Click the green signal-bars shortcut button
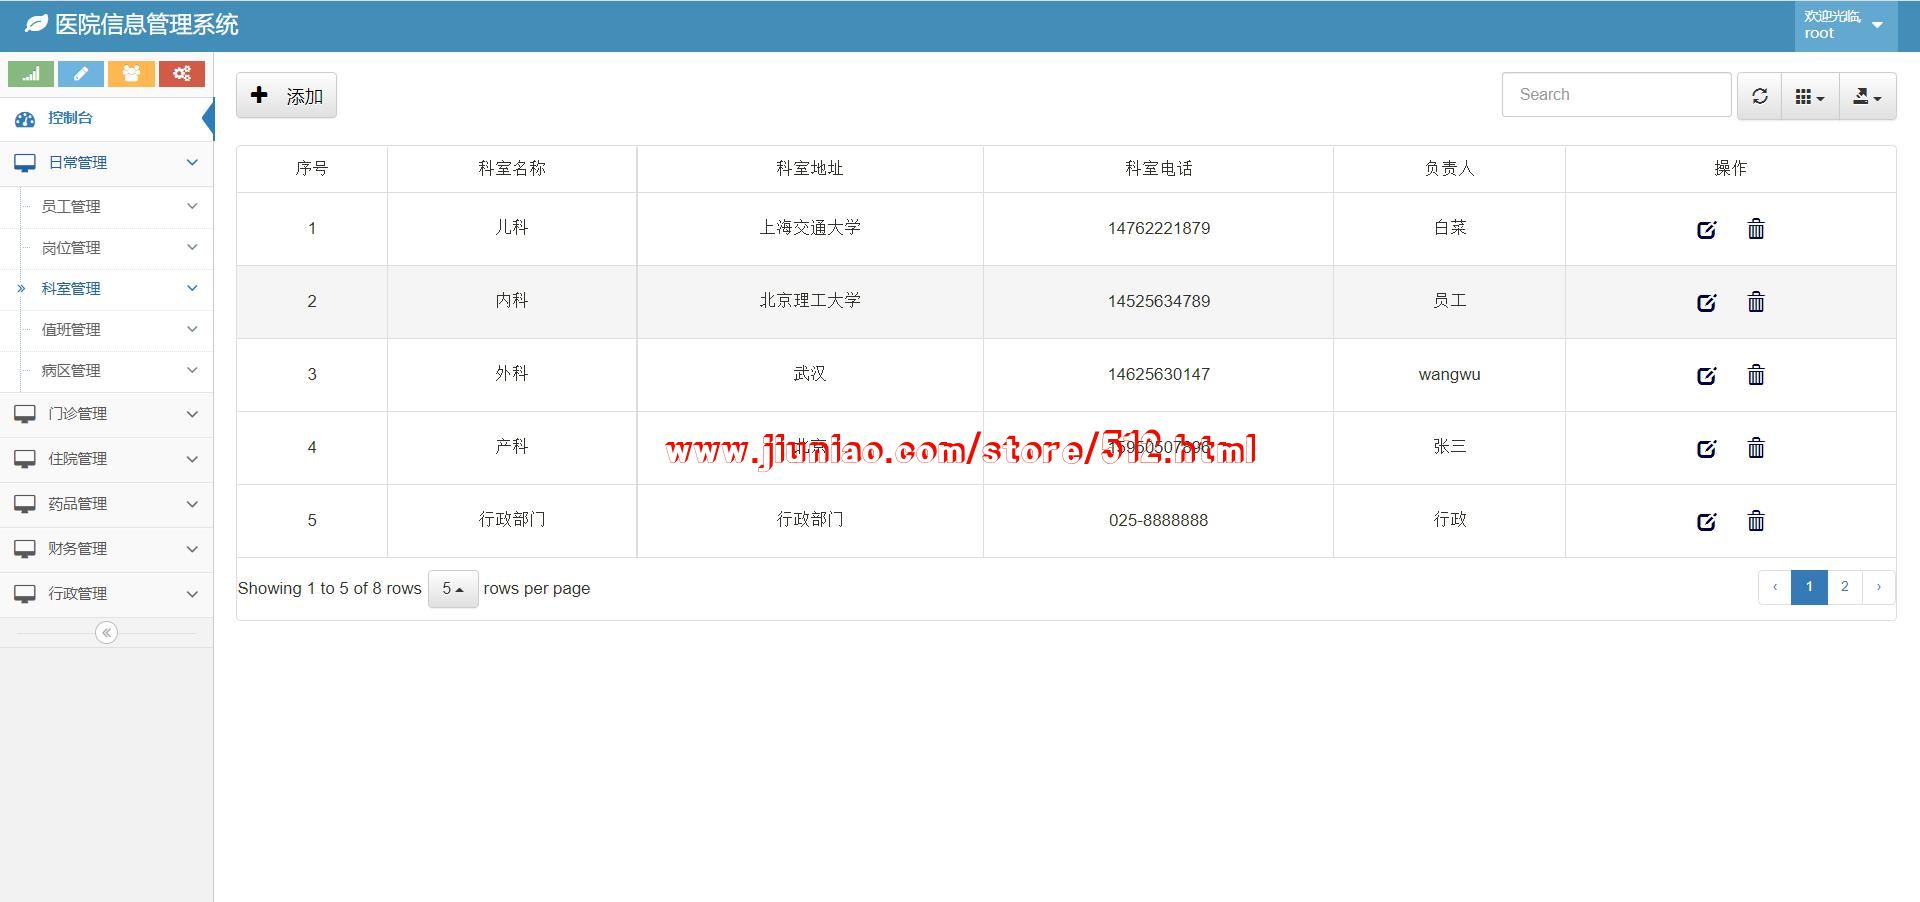The image size is (1920, 902). click(x=31, y=74)
